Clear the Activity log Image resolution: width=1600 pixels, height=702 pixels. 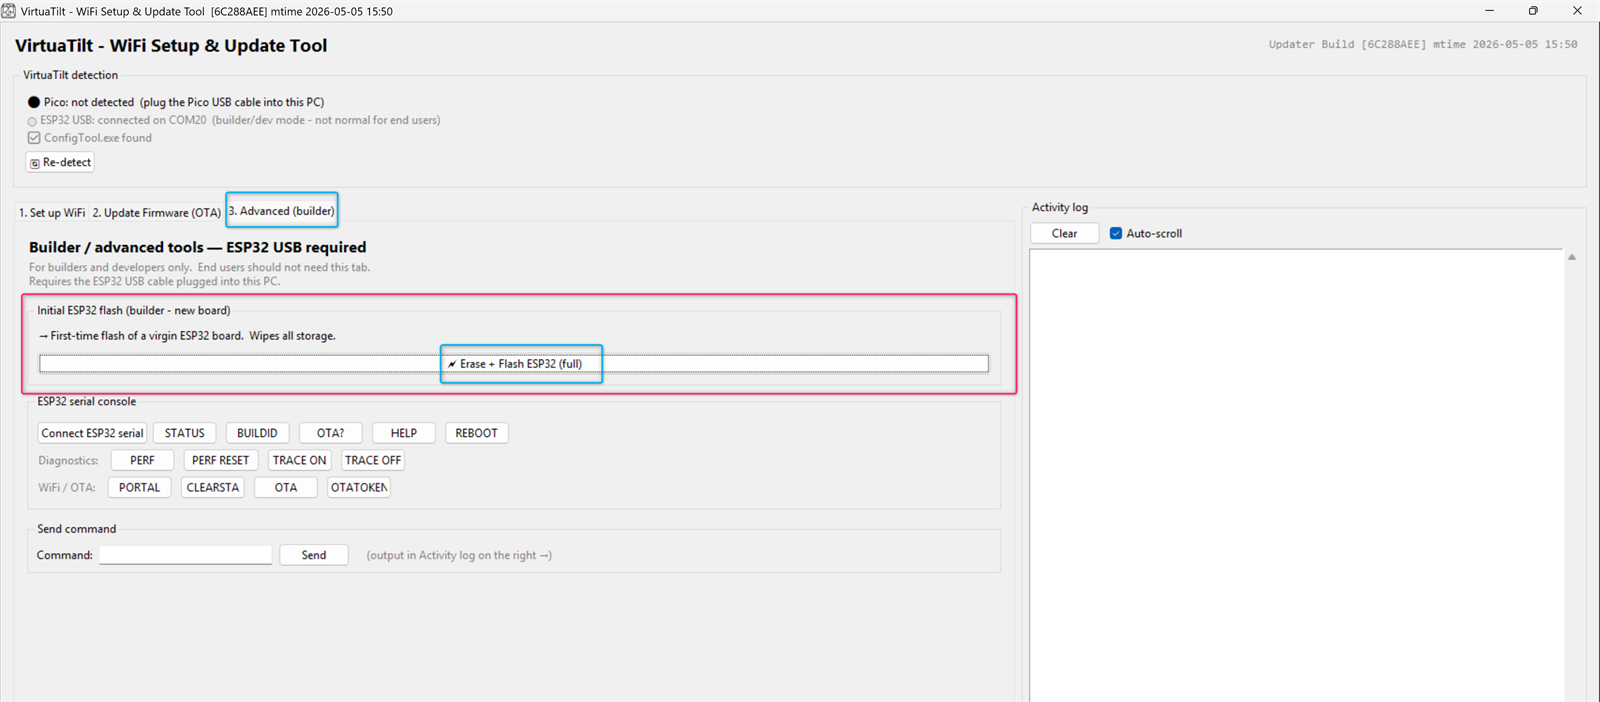[1065, 233]
